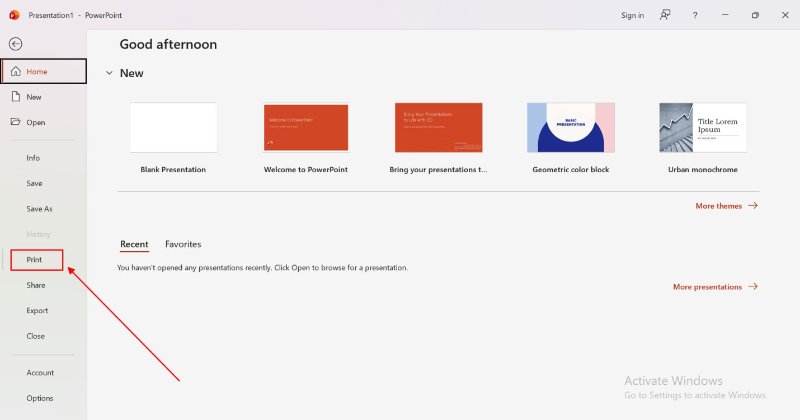Choose the Blank Presentation thumbnail
Screen dimensions: 800x420
coord(173,128)
